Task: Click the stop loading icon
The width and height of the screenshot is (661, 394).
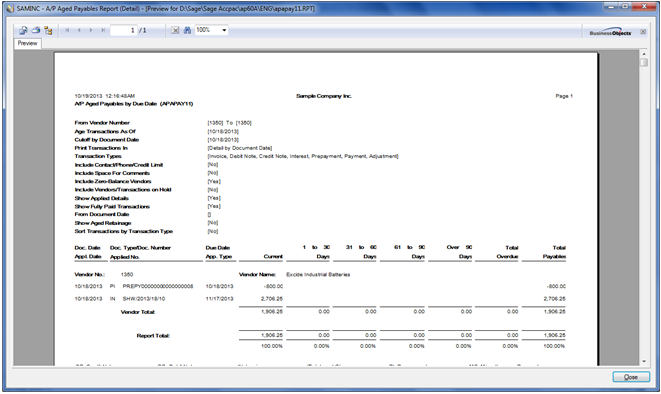Action: [x=175, y=30]
